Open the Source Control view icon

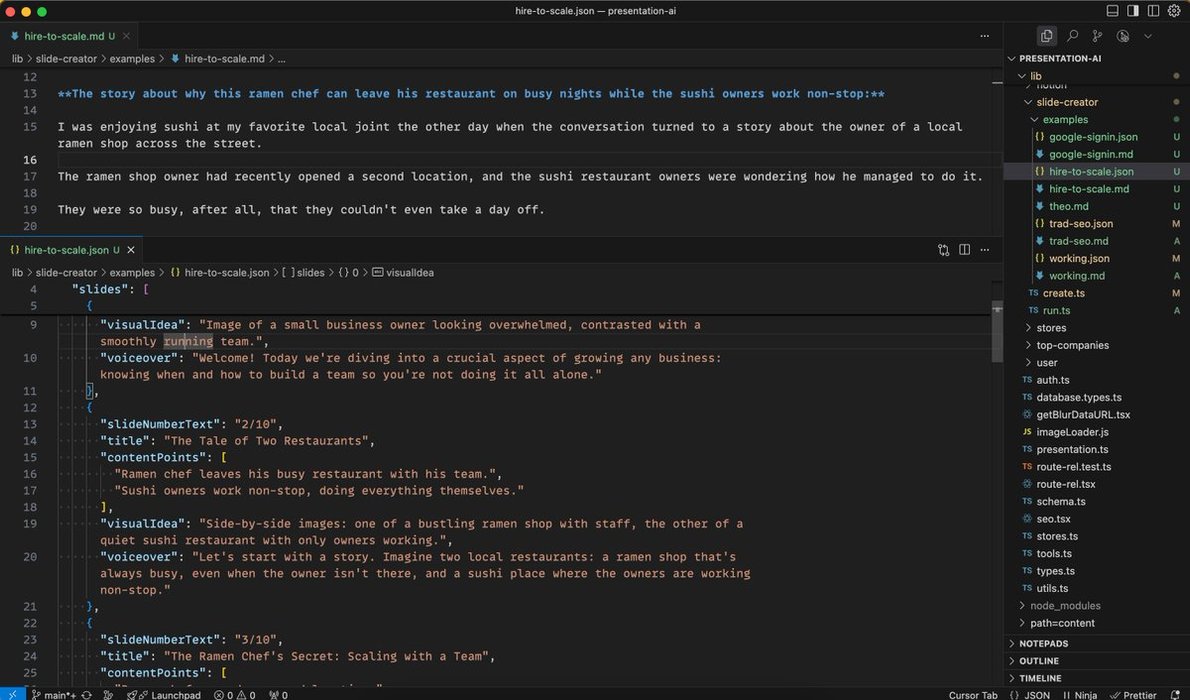pyautogui.click(x=1097, y=36)
